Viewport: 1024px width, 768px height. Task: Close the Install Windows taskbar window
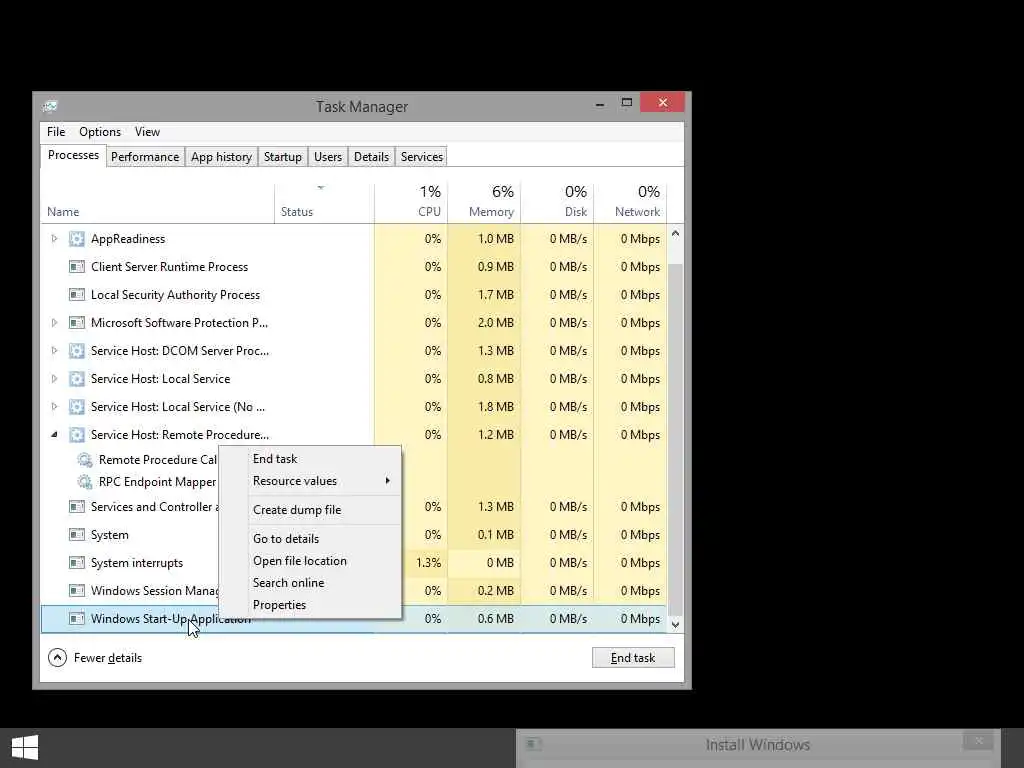pos(978,741)
